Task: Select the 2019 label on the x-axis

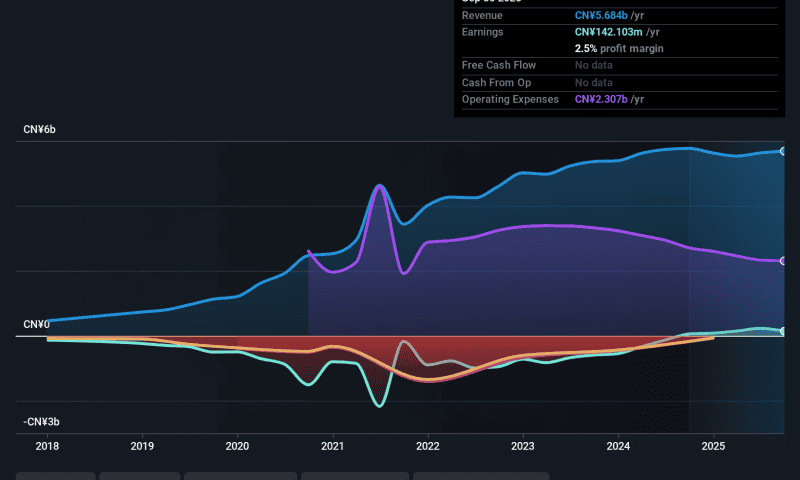Action: [142, 447]
